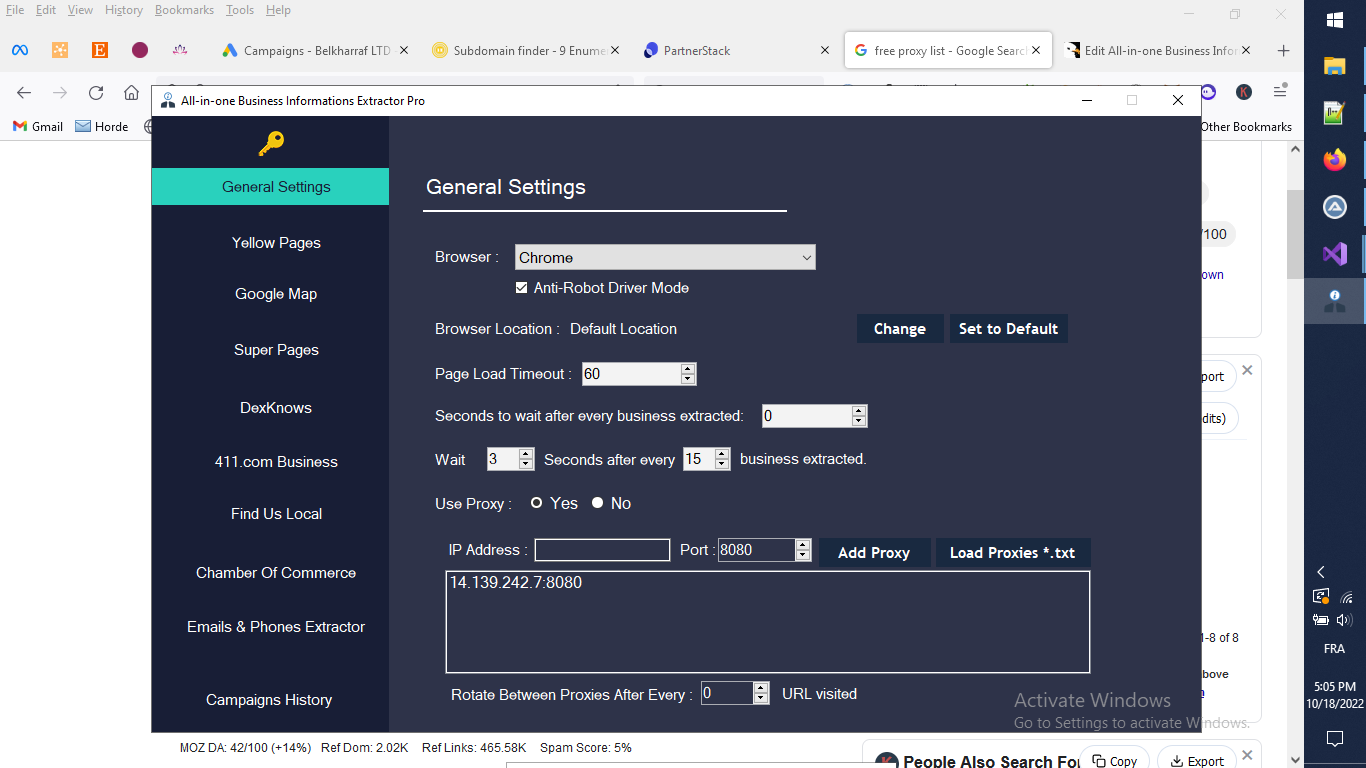Open the Horde bookmark
1366x768 pixels.
pyautogui.click(x=102, y=127)
